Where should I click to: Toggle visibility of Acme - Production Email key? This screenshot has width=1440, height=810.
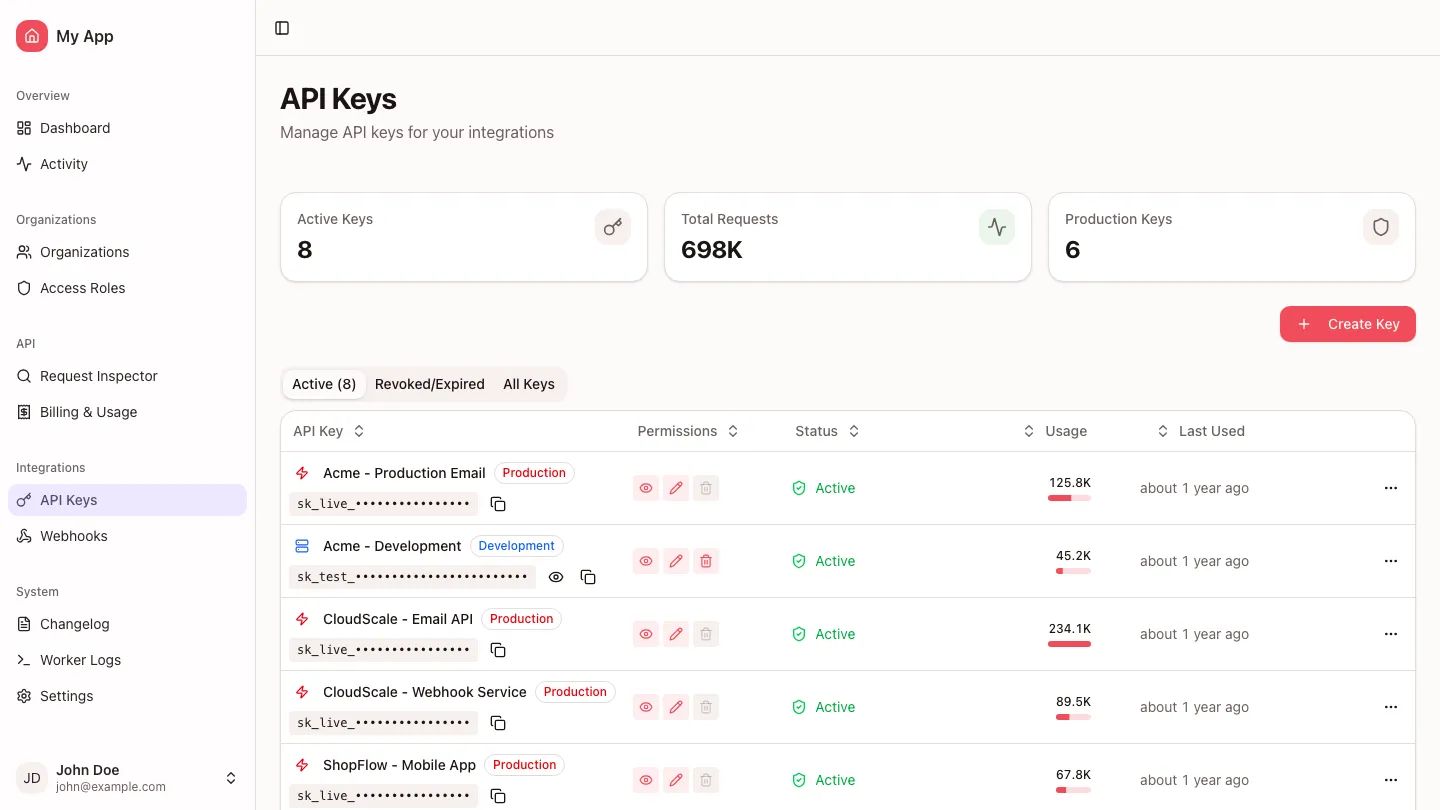tap(646, 488)
